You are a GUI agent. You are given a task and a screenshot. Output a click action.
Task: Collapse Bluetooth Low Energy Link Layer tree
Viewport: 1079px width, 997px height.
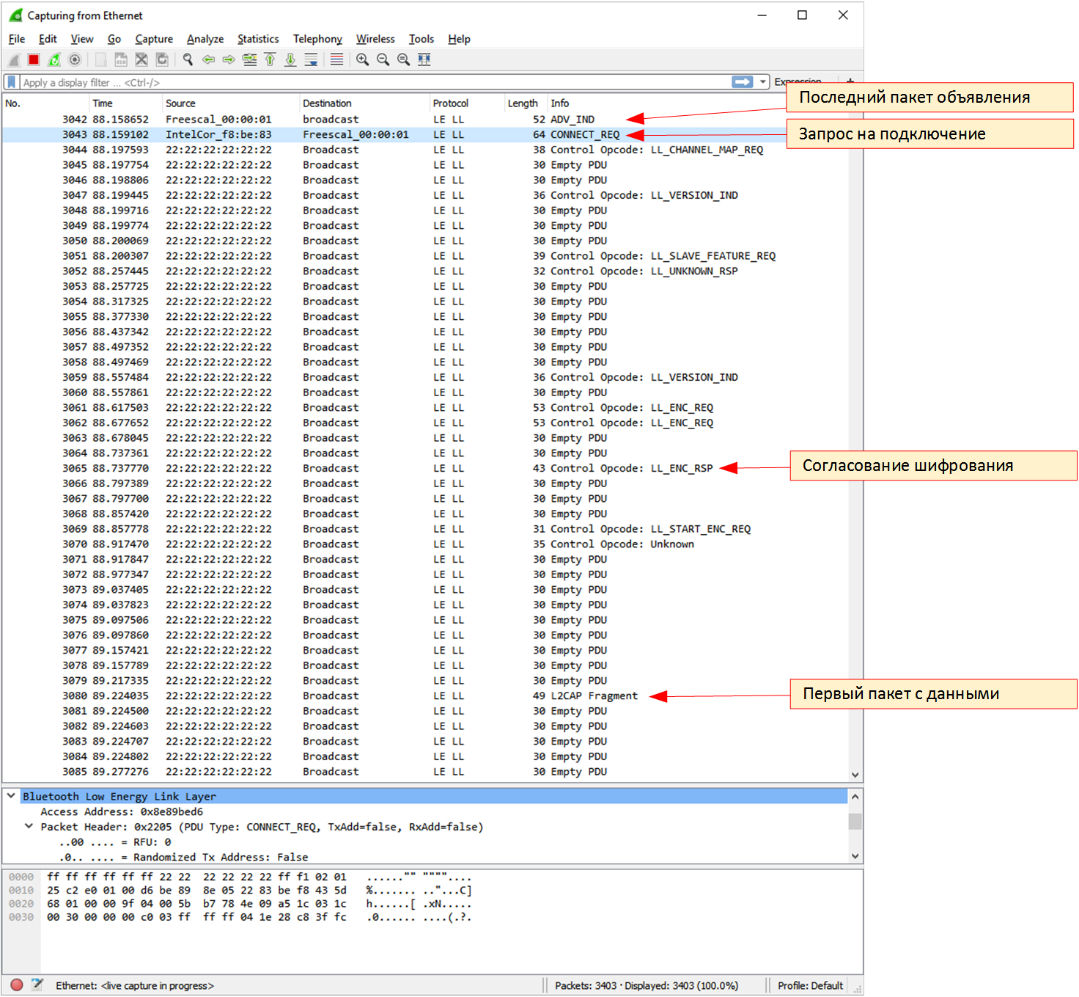click(11, 795)
